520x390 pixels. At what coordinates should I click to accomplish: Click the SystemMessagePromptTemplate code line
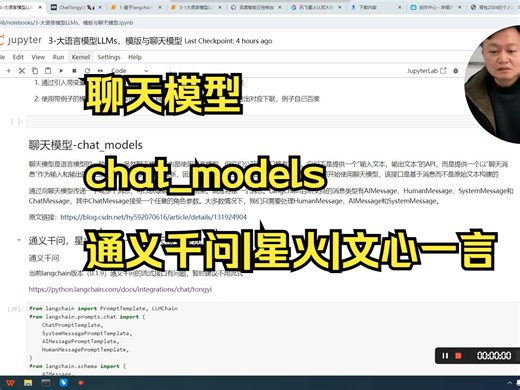(x=87, y=333)
